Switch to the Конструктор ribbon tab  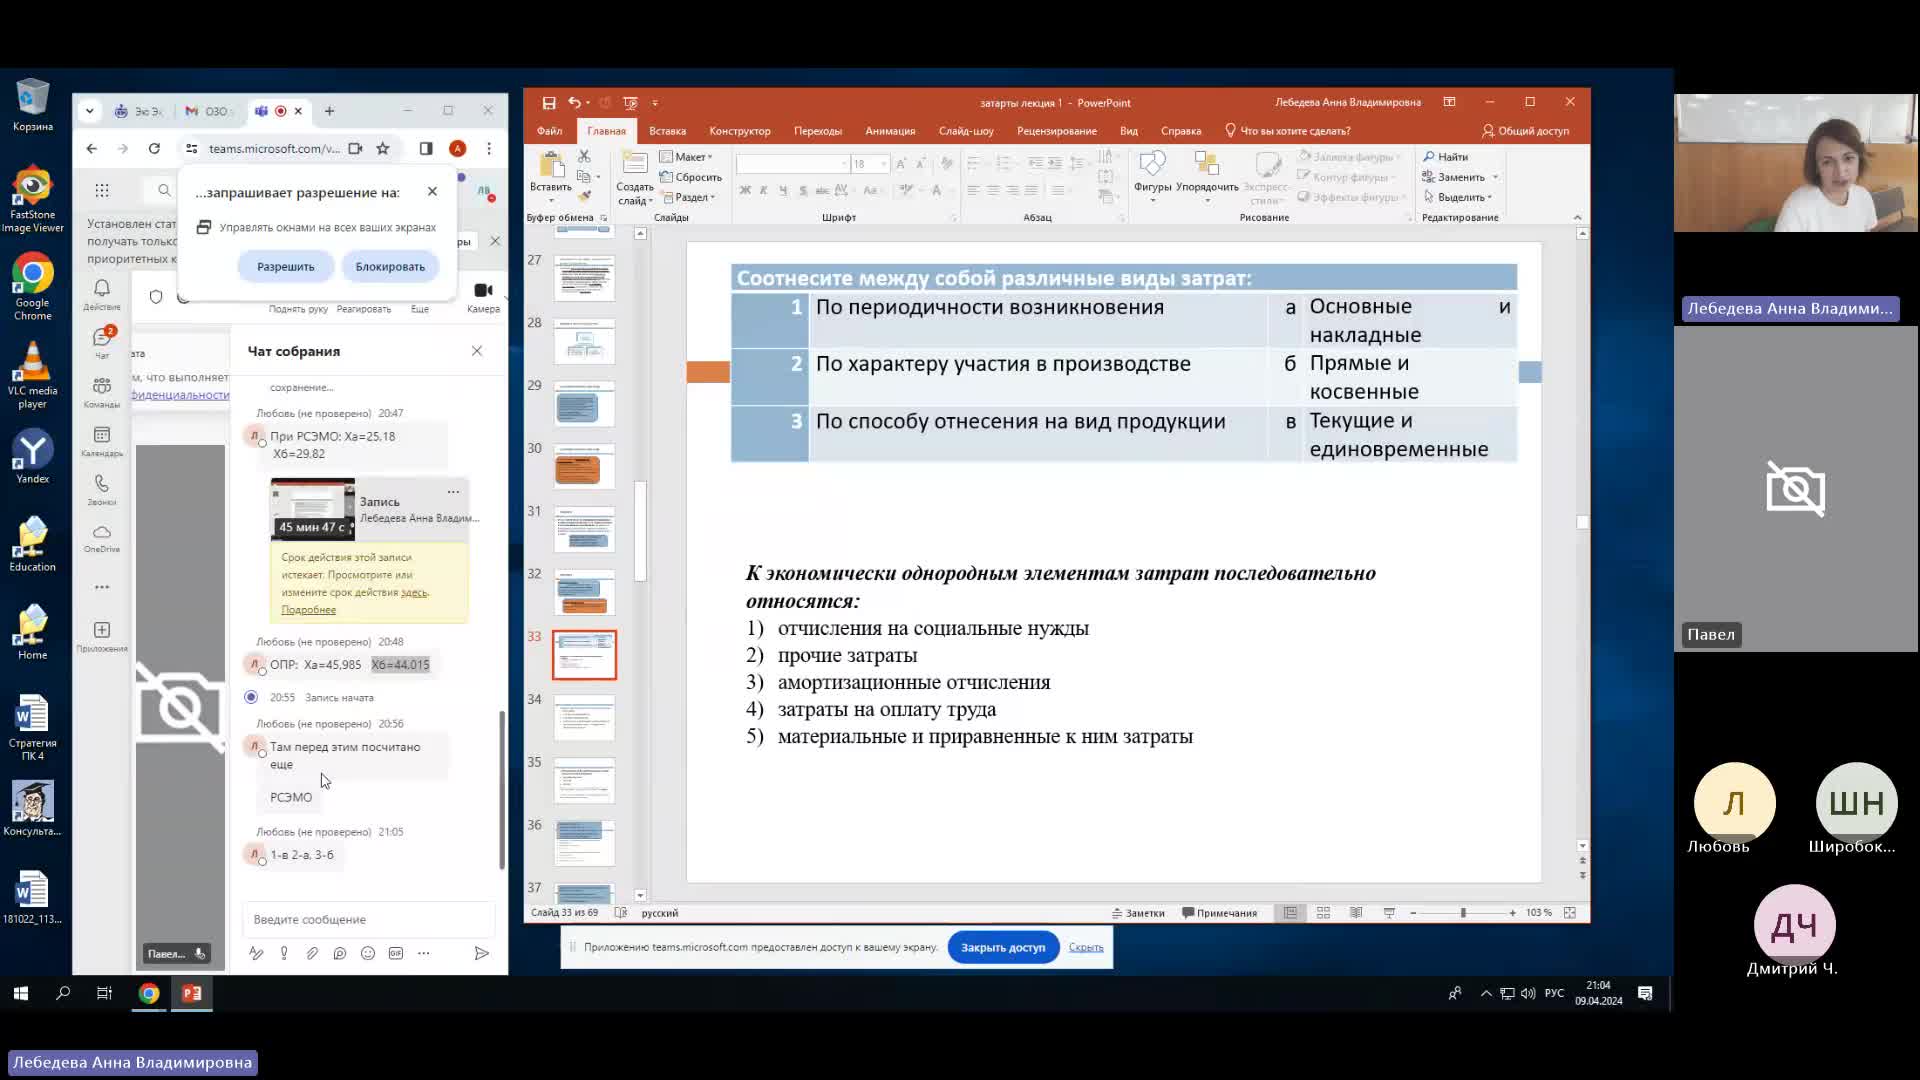coord(739,131)
